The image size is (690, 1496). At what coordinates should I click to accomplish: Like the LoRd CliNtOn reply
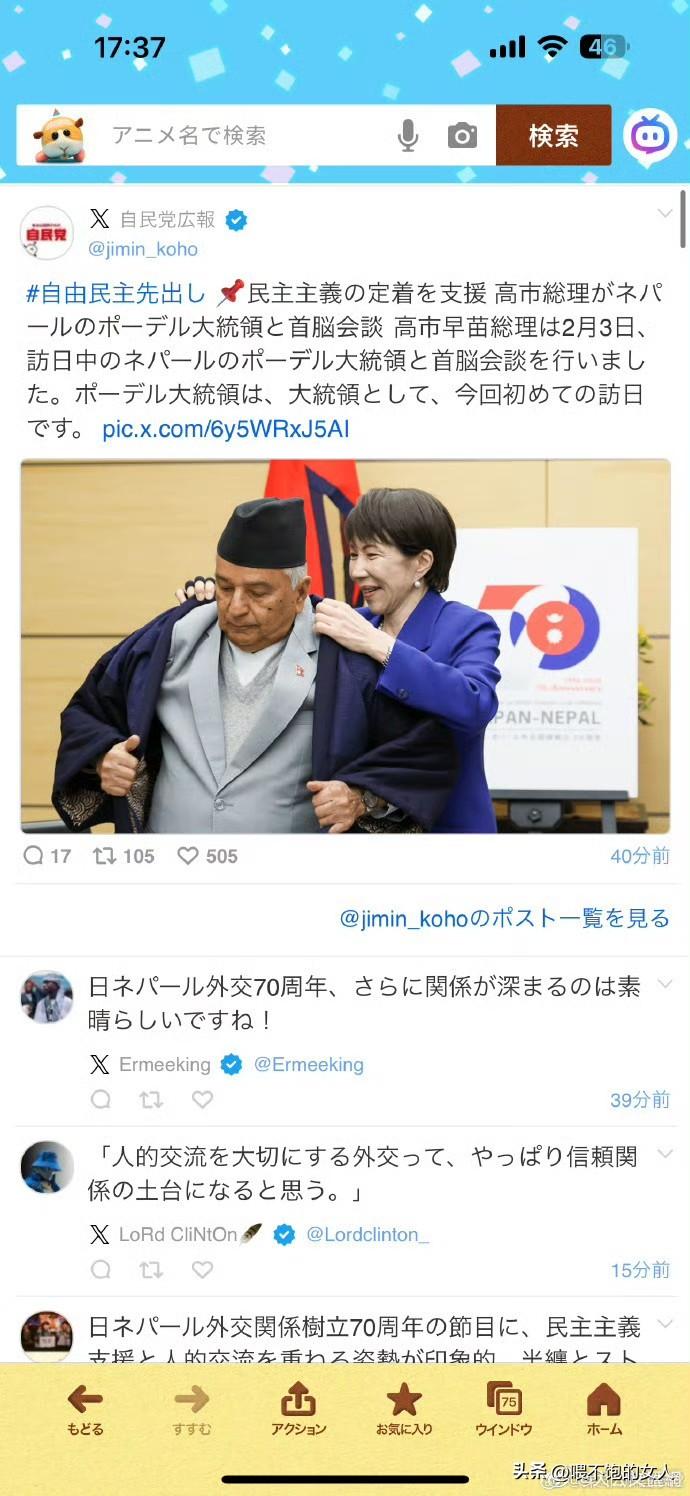point(203,1270)
